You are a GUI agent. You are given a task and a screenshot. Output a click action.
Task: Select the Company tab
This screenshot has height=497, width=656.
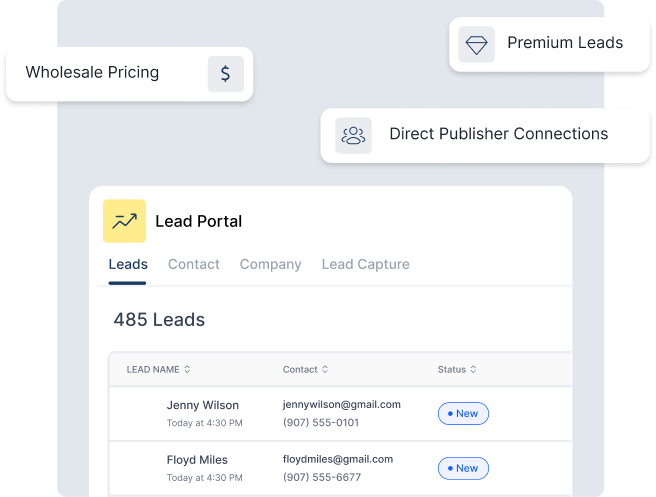(270, 264)
